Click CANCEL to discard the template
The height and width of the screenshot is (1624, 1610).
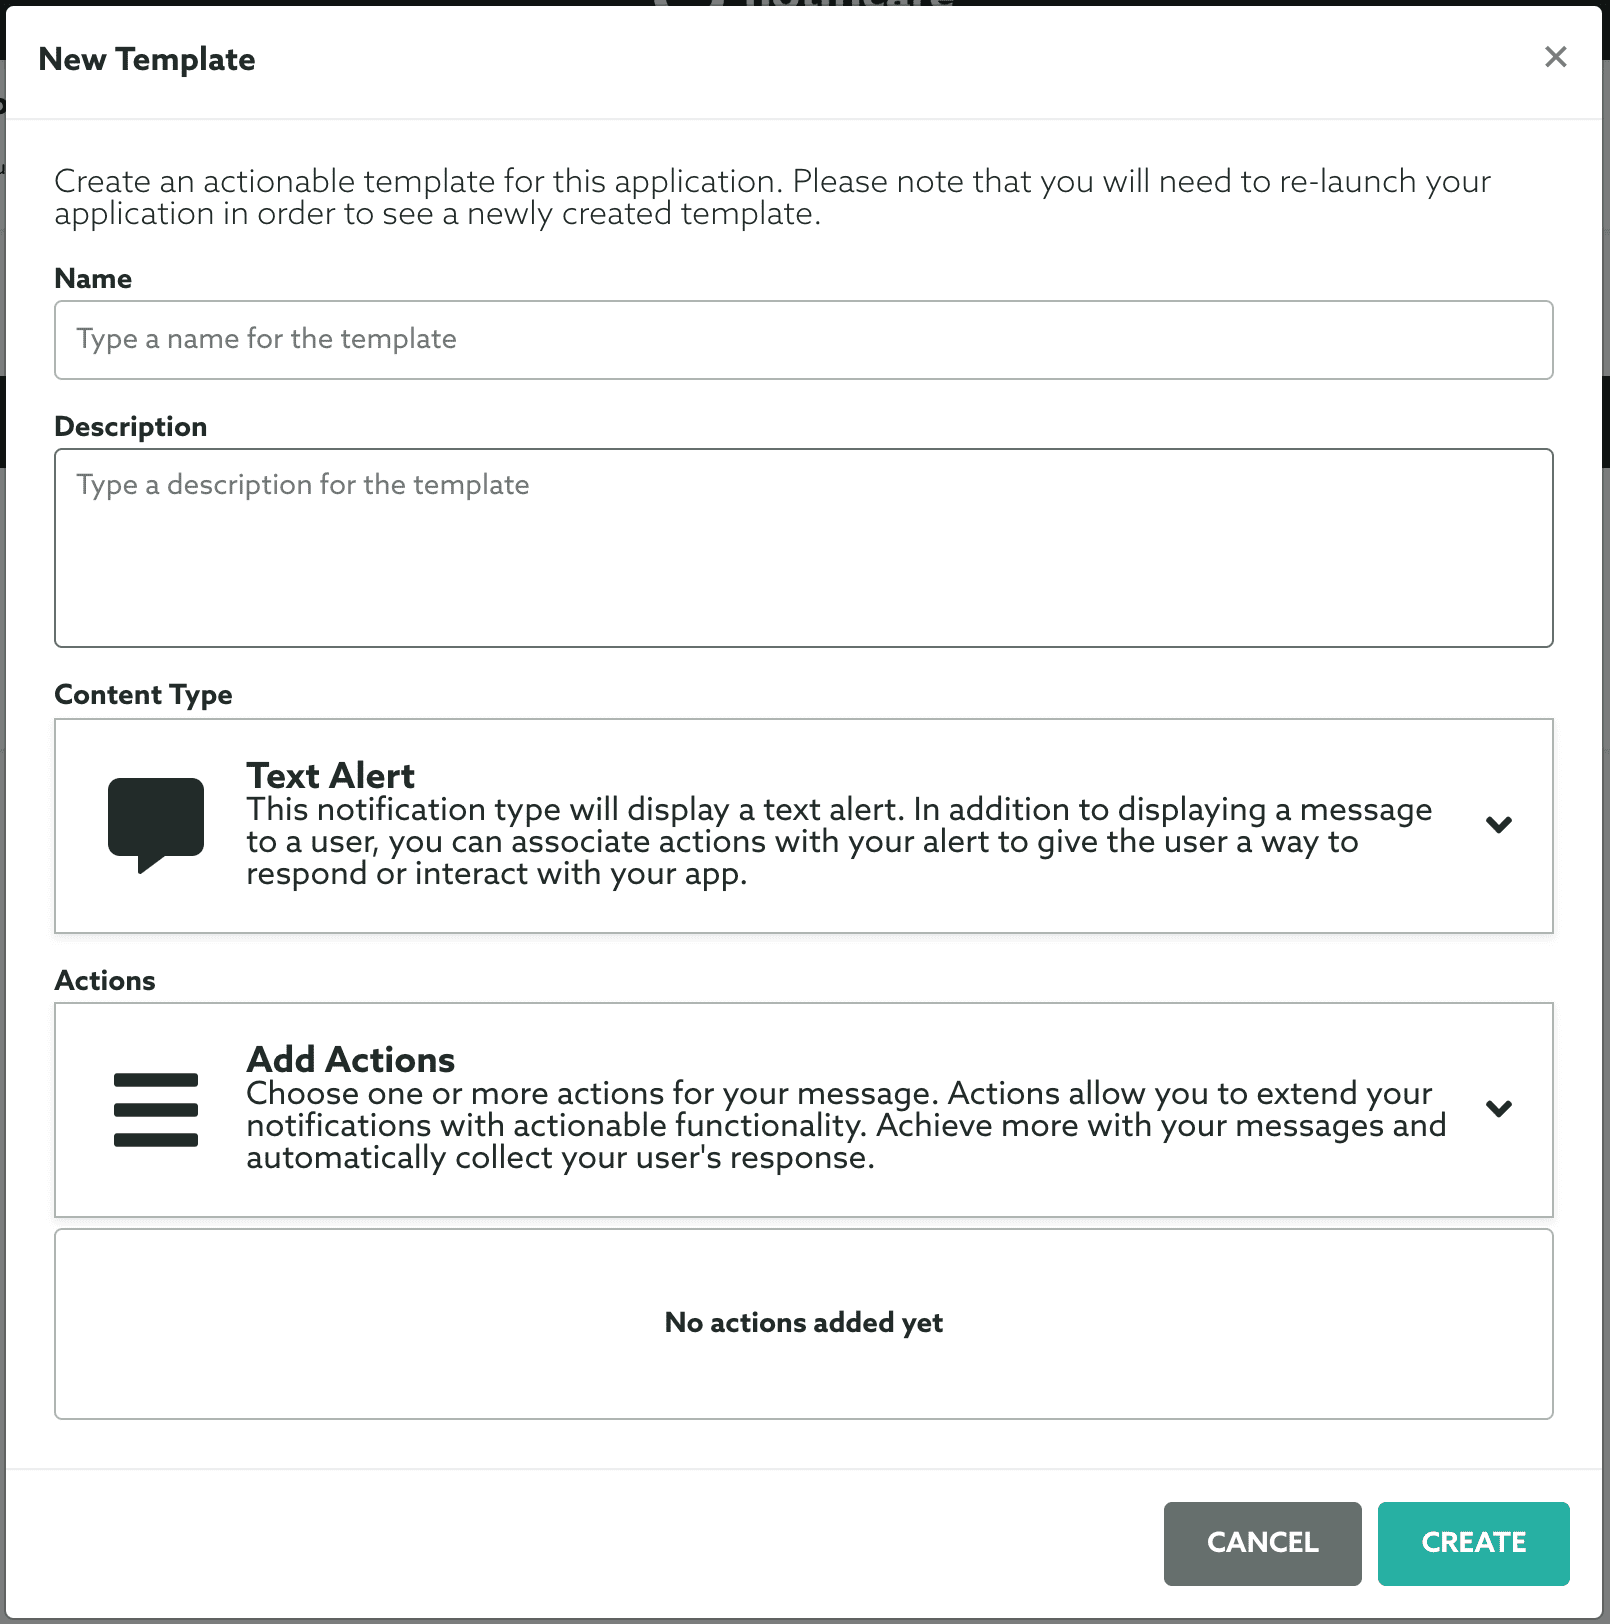tap(1262, 1543)
